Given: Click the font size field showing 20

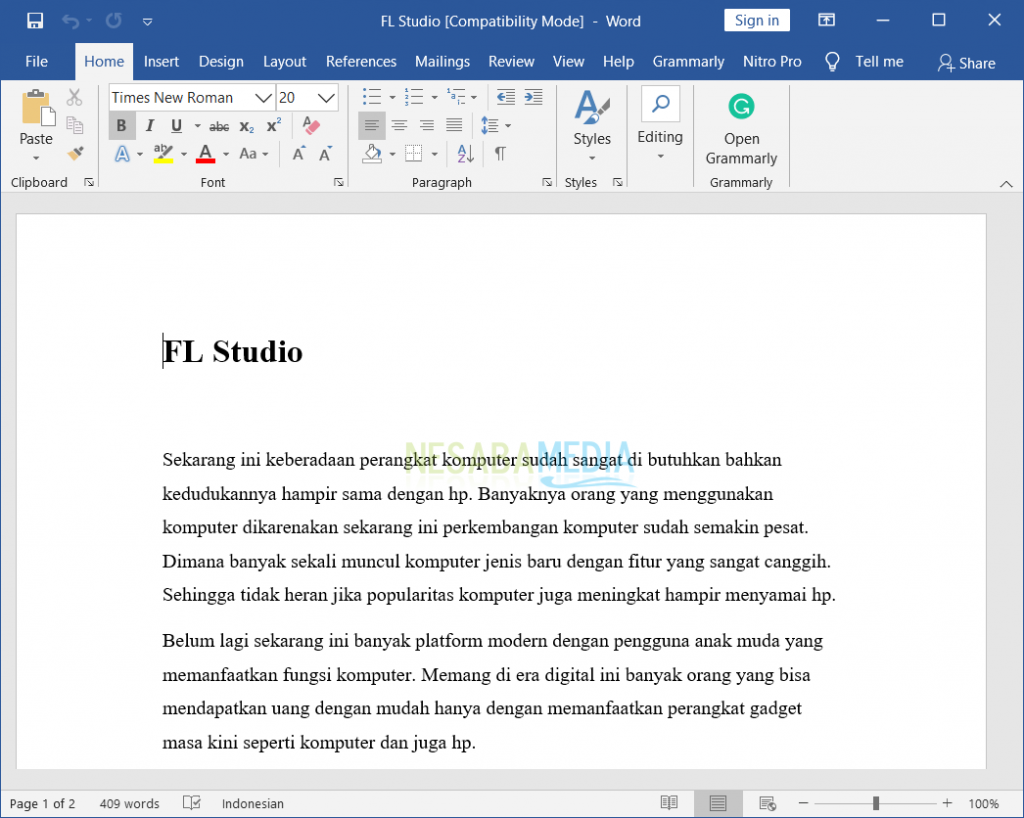Looking at the screenshot, I should click(x=296, y=98).
